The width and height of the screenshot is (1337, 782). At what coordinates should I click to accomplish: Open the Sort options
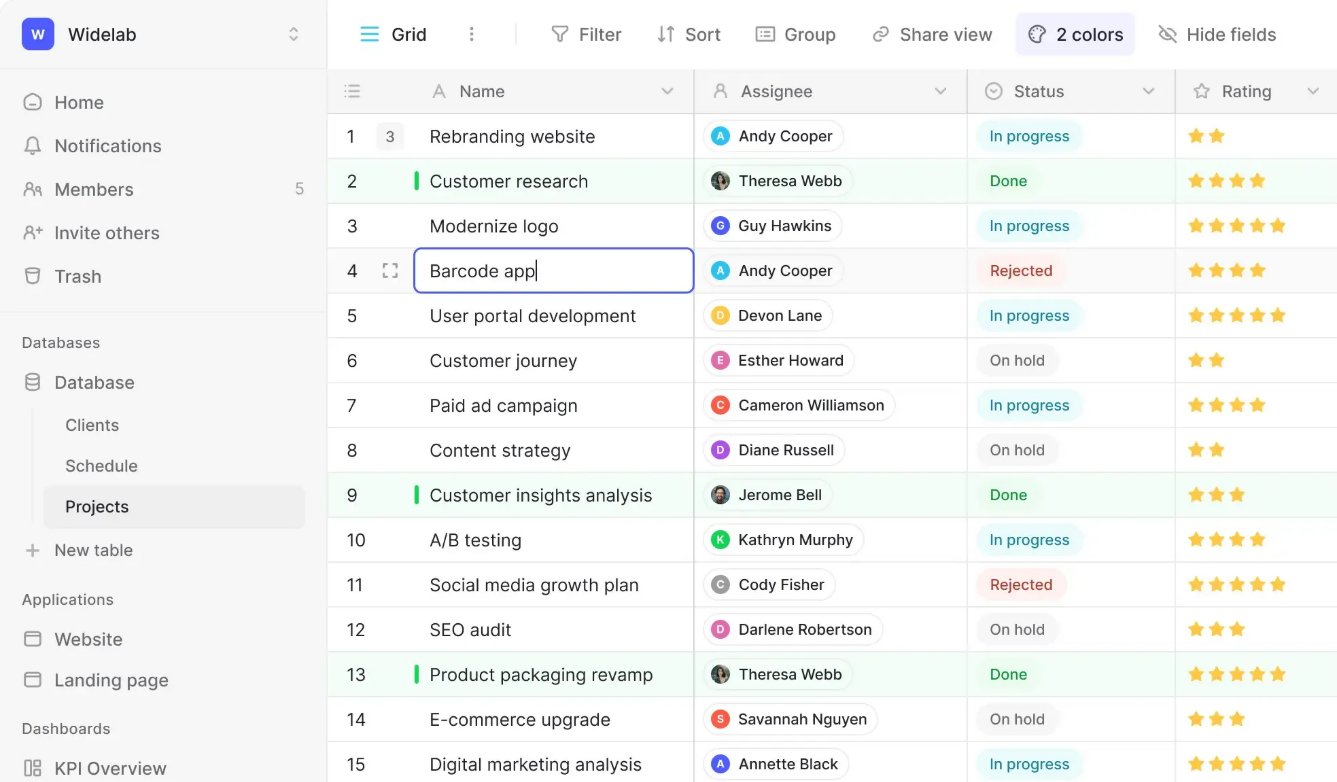click(689, 34)
